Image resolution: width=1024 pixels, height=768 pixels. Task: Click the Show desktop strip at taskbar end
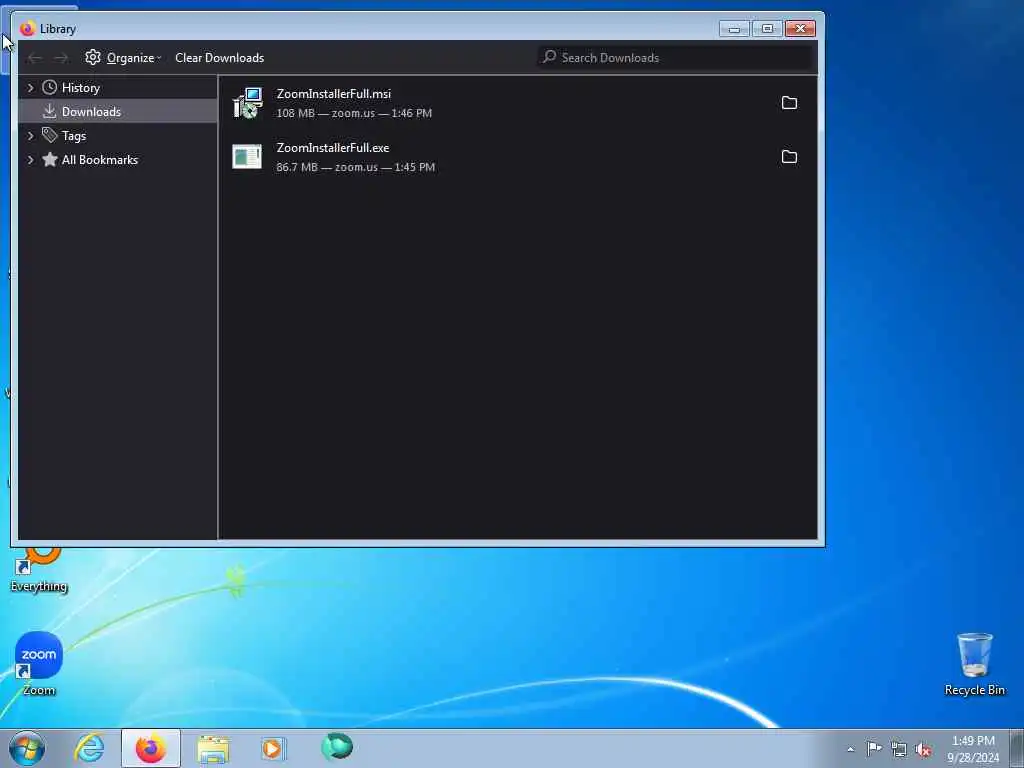coord(1016,748)
